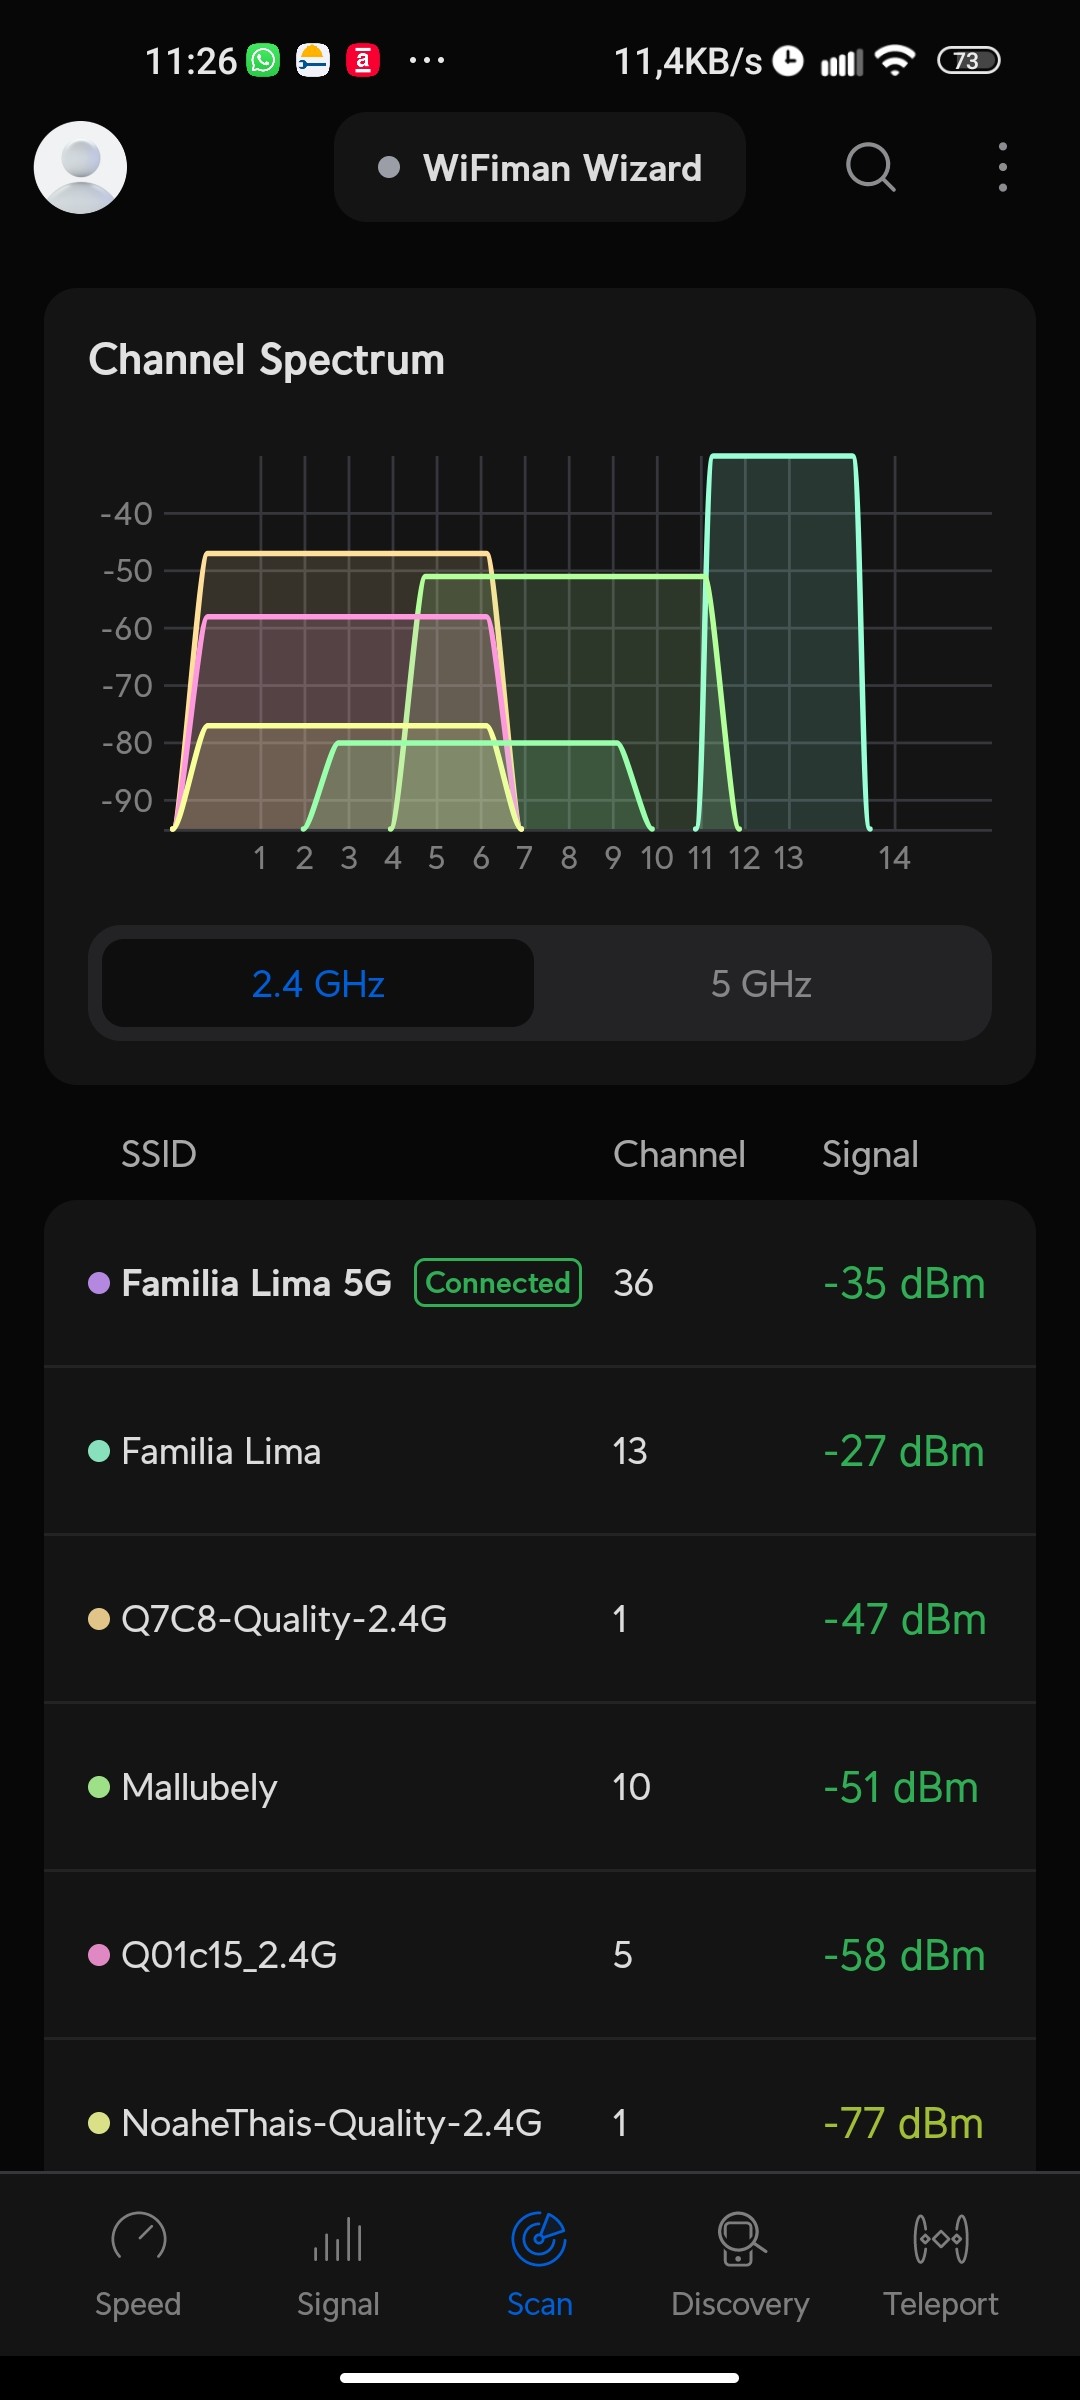Sort networks by Channel column header

(679, 1154)
